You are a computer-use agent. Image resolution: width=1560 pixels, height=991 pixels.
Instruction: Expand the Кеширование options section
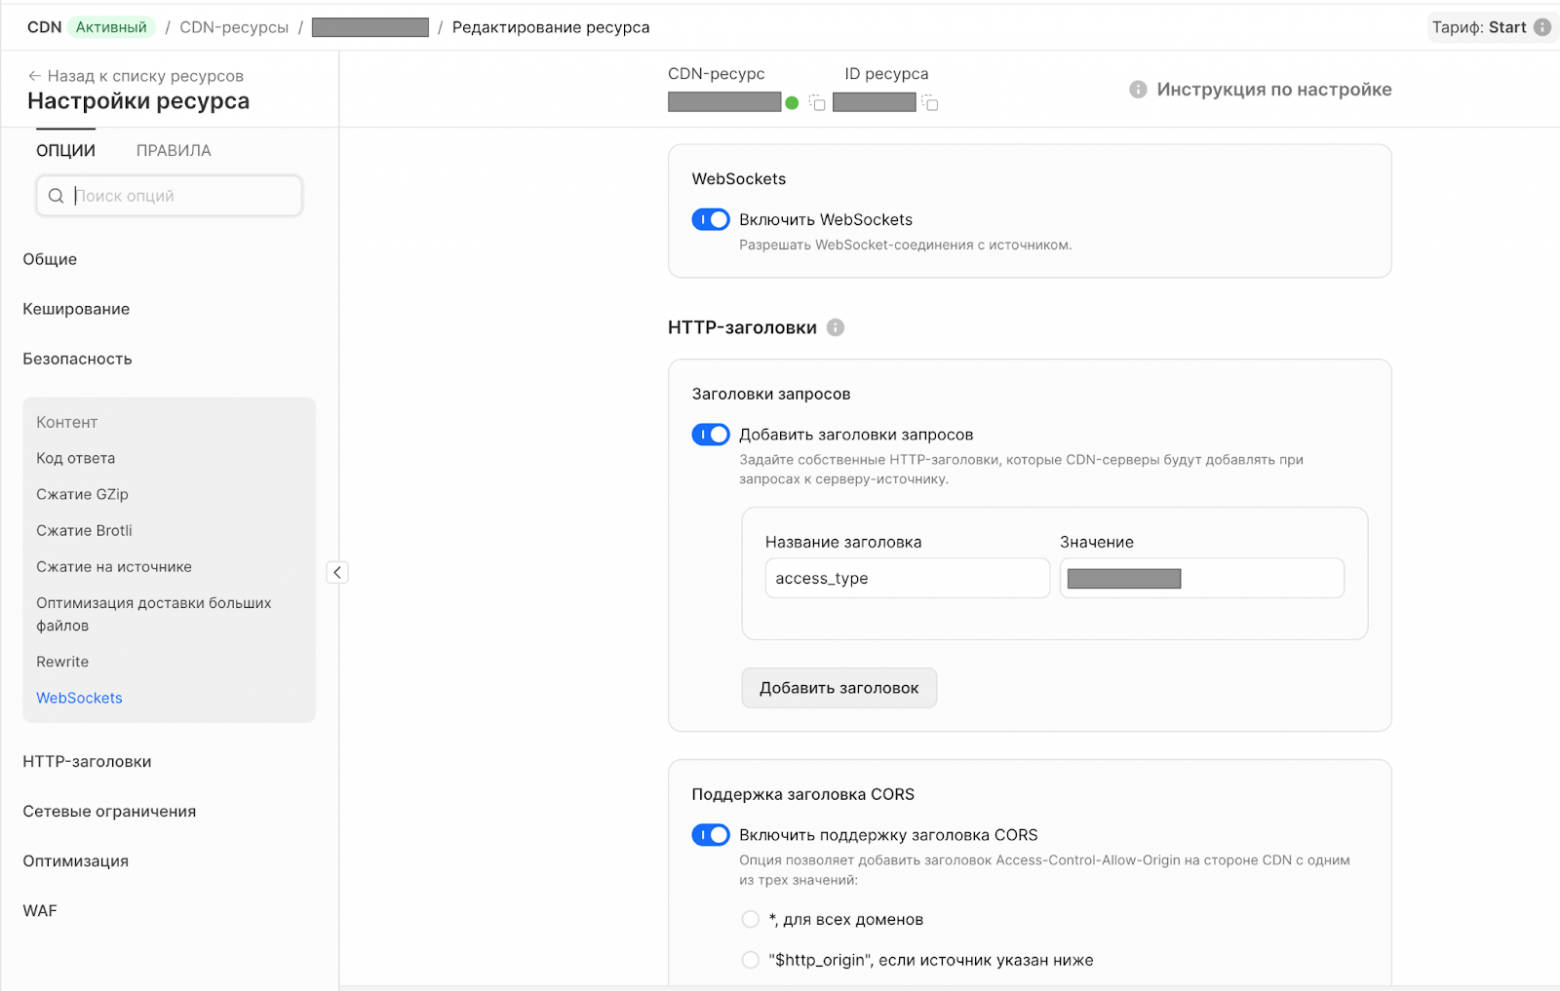click(x=76, y=309)
